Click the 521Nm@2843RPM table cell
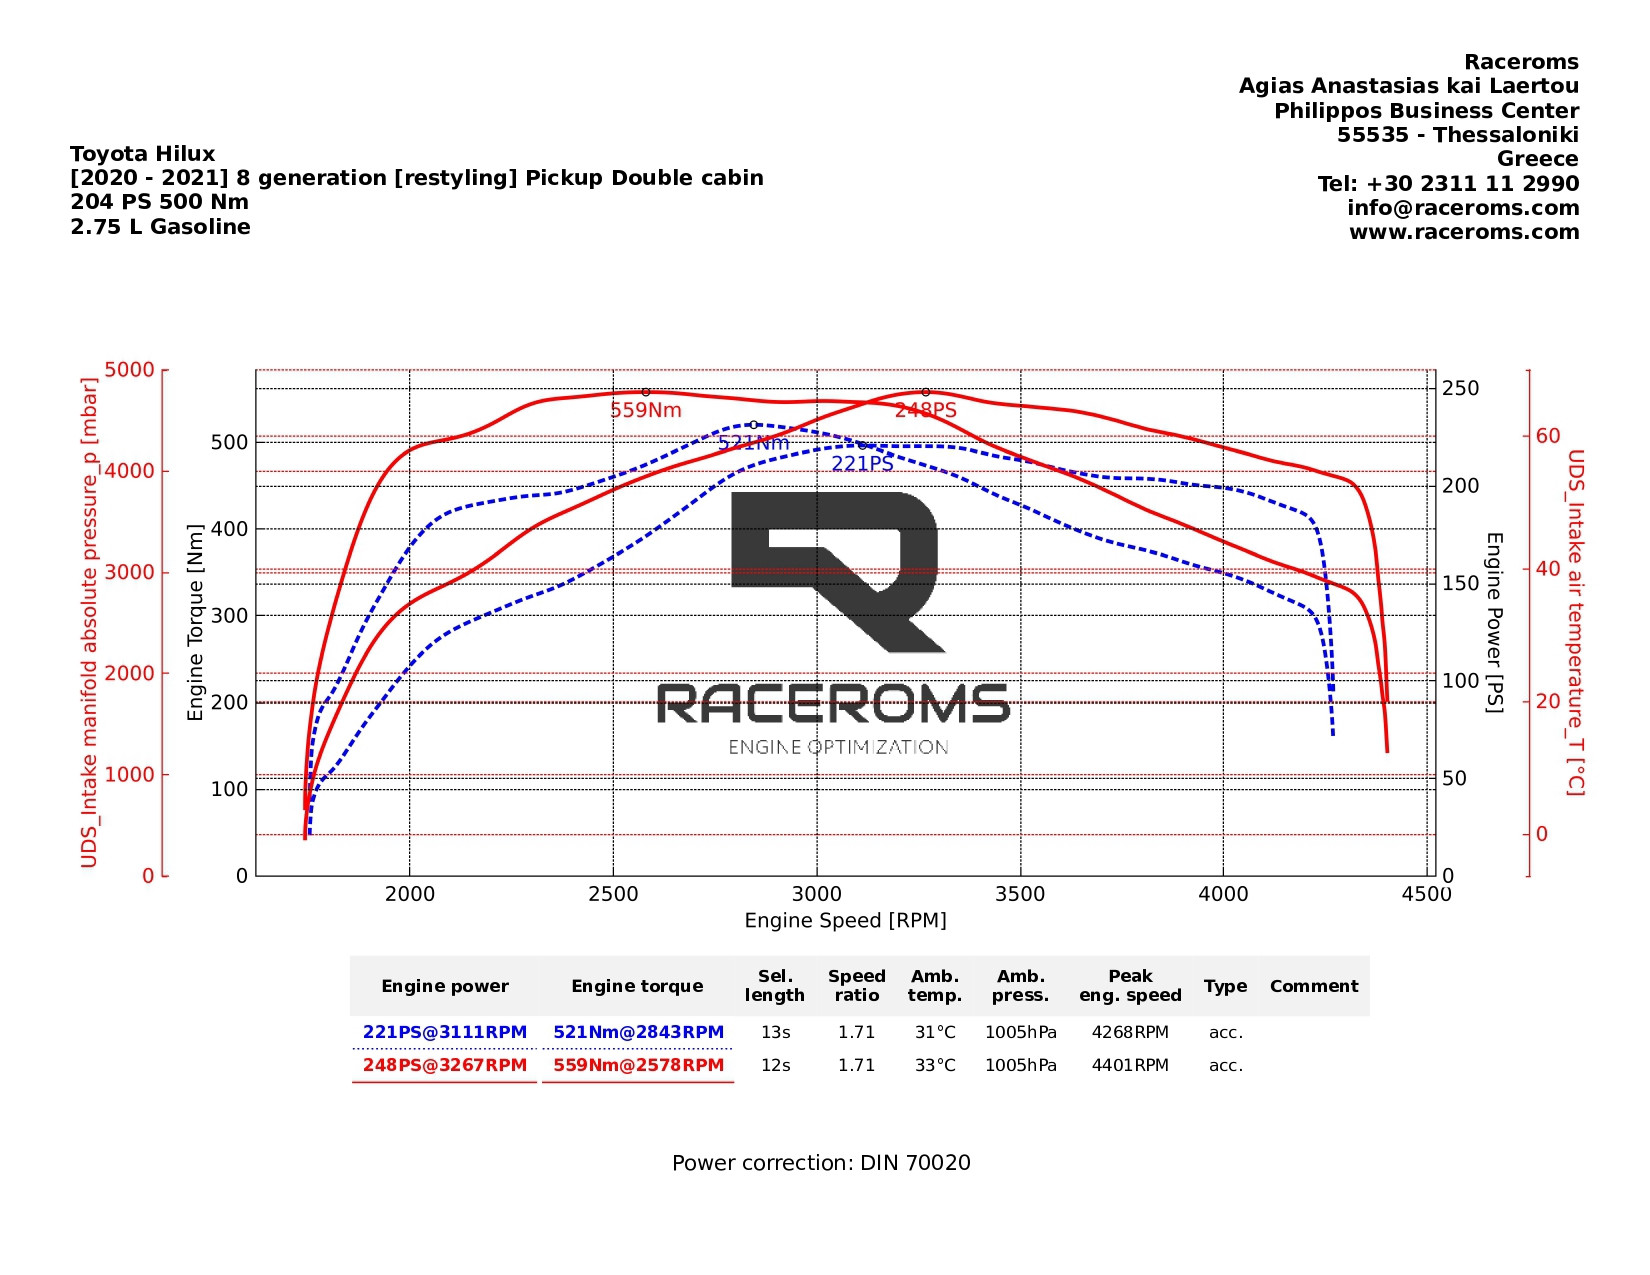Image resolution: width=1650 pixels, height=1275 pixels. point(639,1032)
